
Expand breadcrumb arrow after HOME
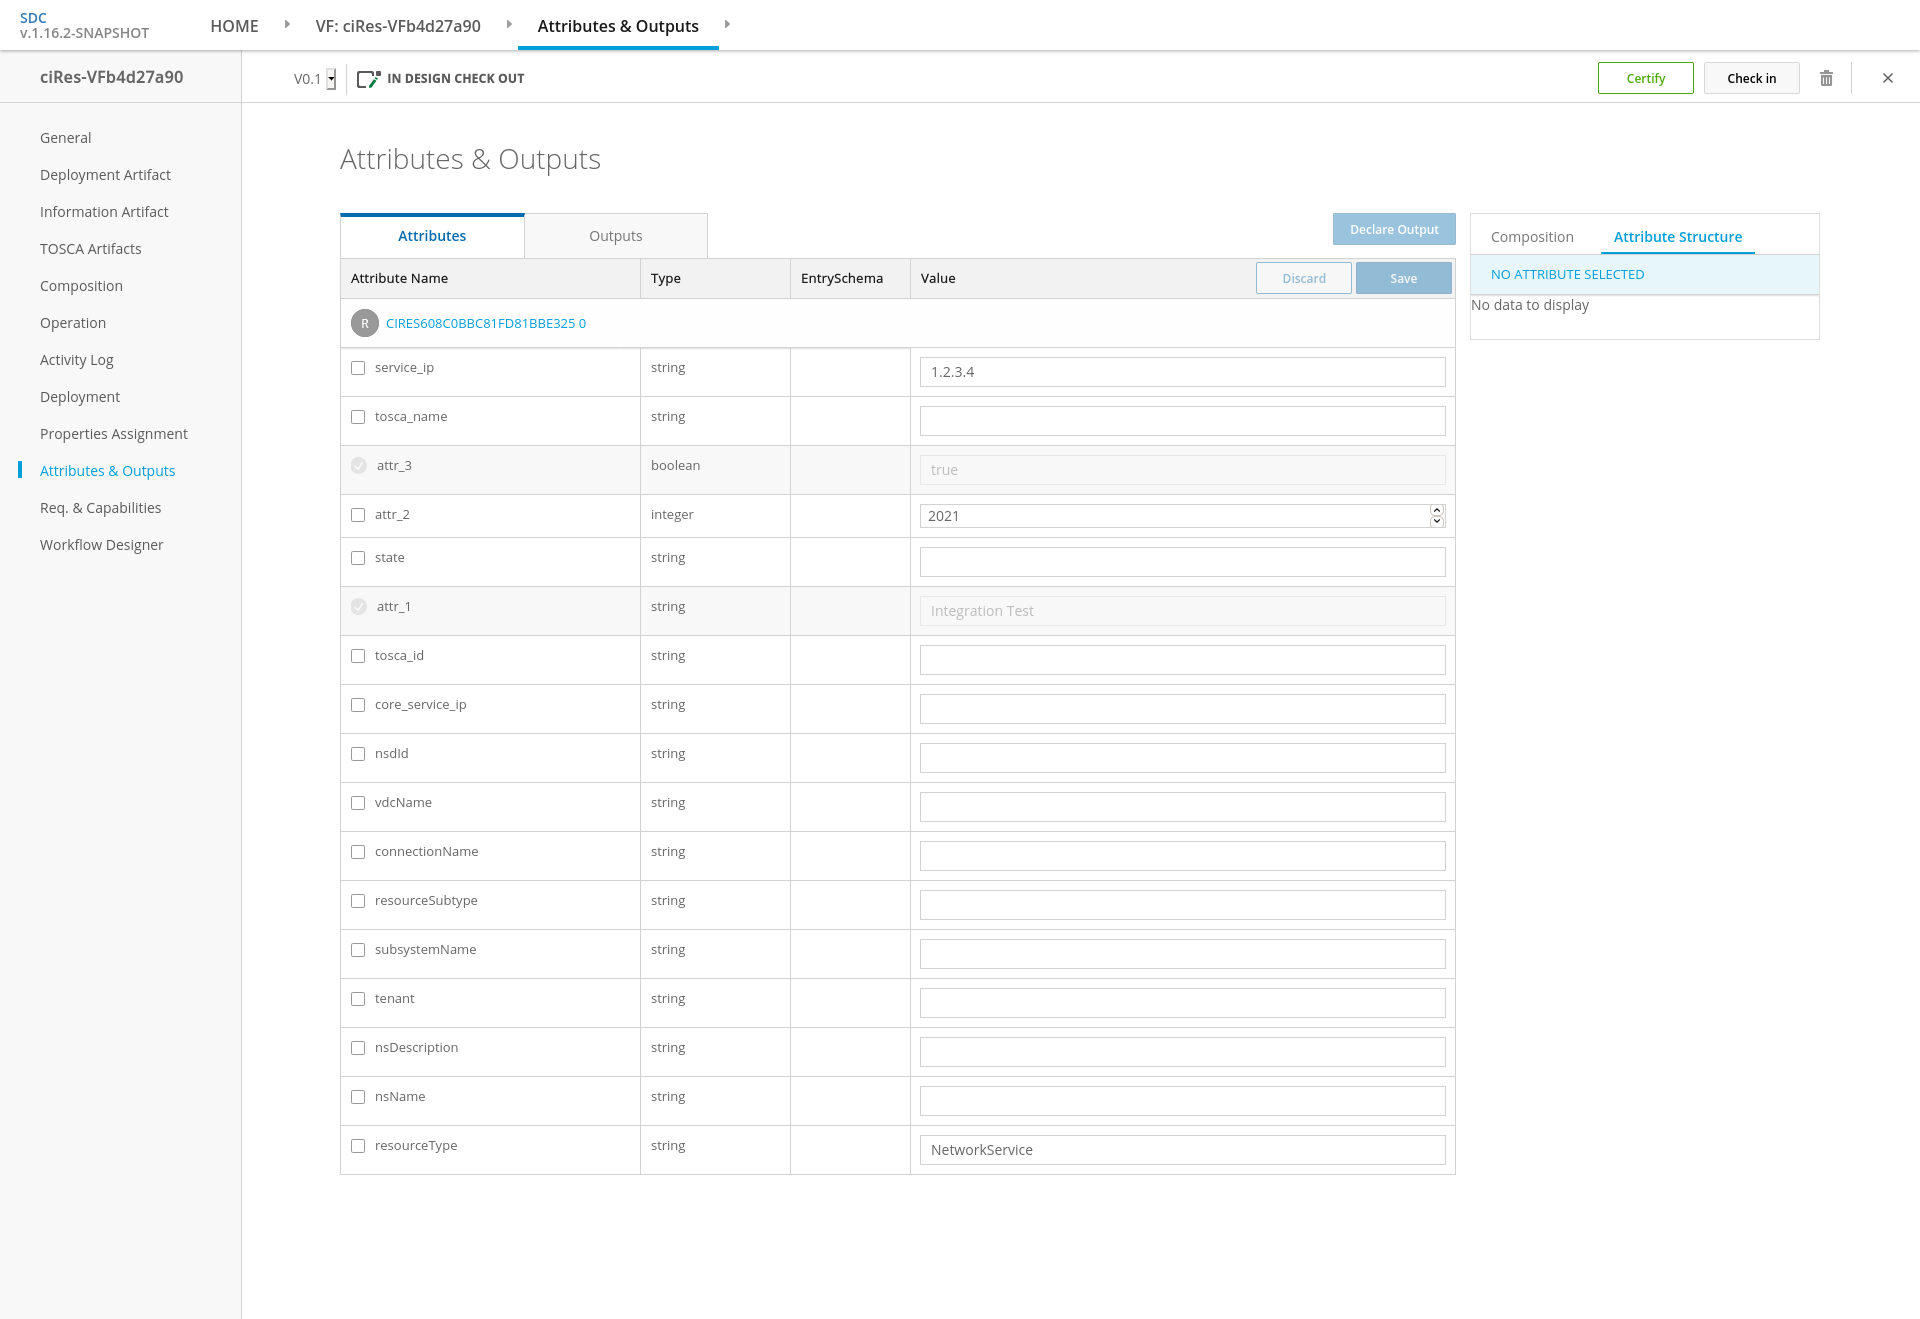click(x=287, y=24)
